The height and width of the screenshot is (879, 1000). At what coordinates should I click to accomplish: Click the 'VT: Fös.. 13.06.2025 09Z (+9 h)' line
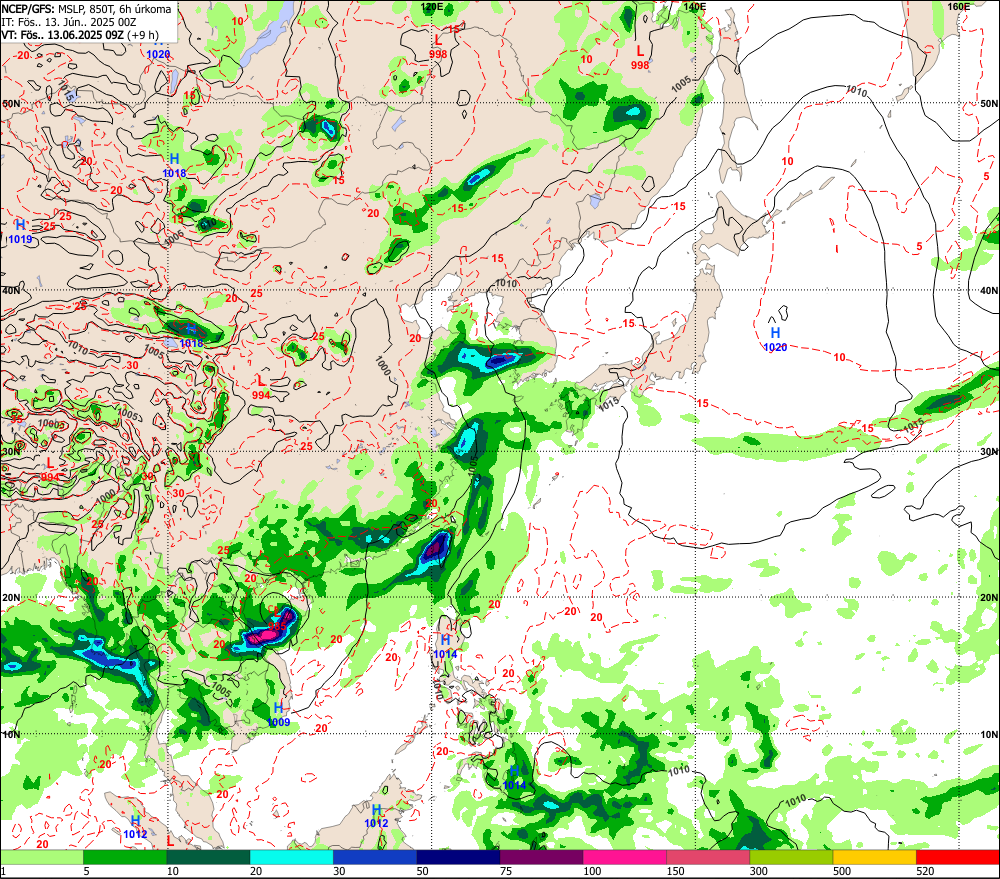coord(80,35)
